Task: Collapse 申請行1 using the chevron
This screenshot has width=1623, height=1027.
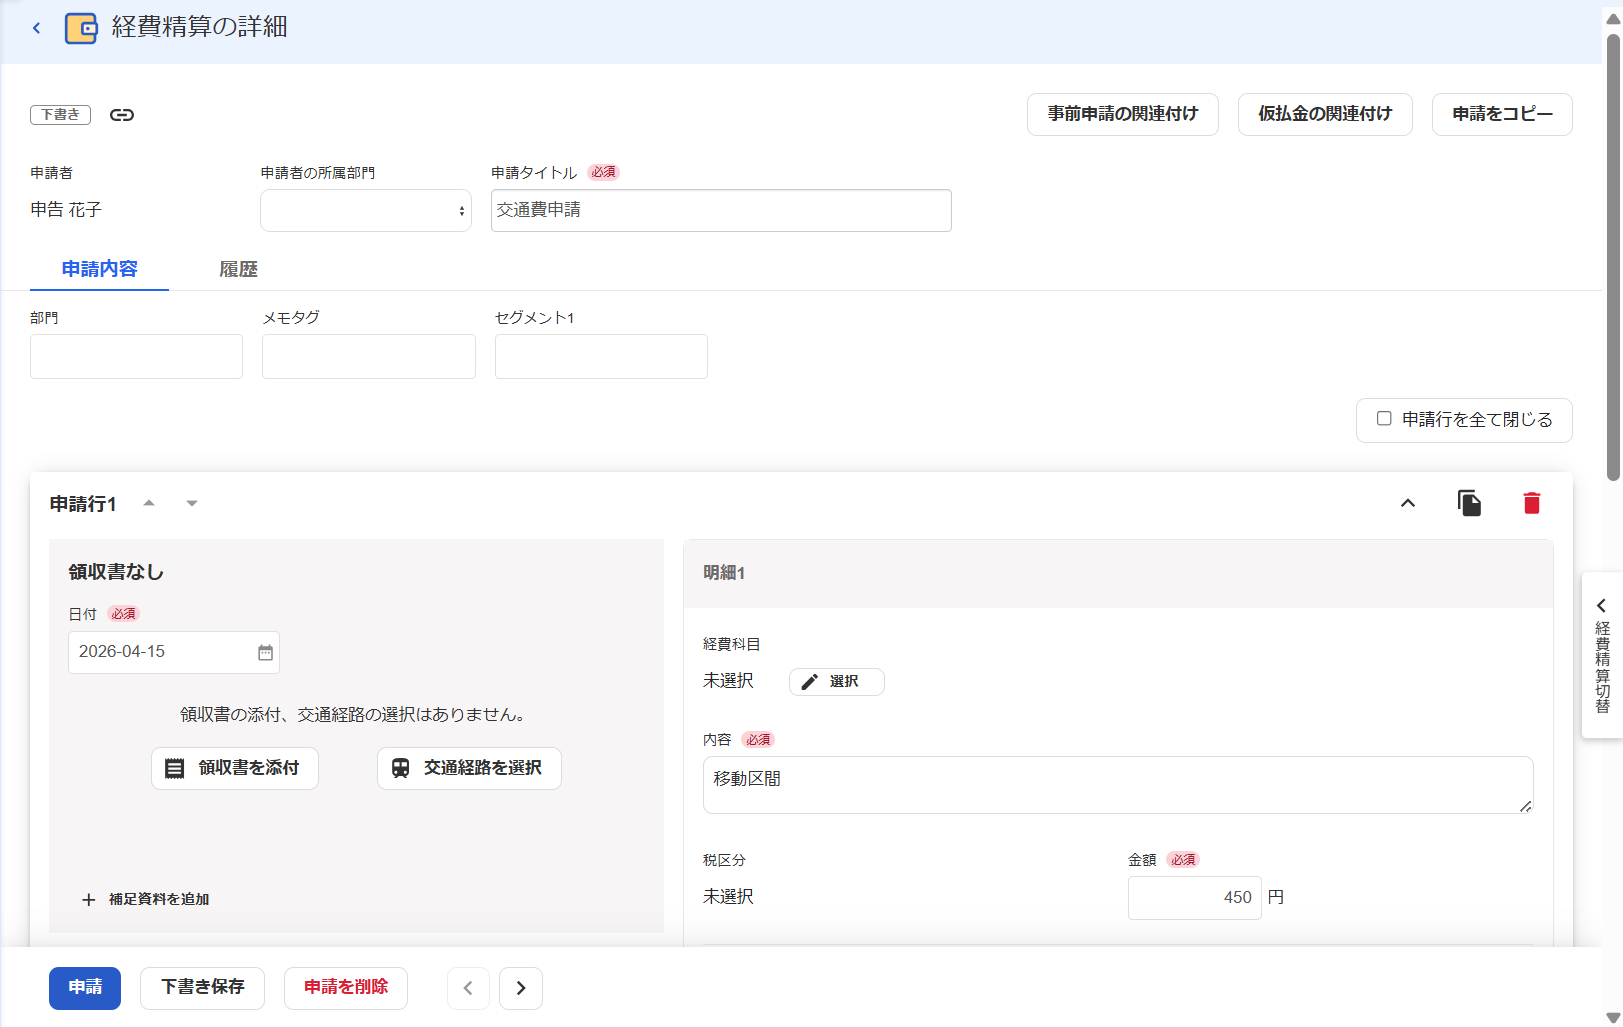Action: 1408,503
